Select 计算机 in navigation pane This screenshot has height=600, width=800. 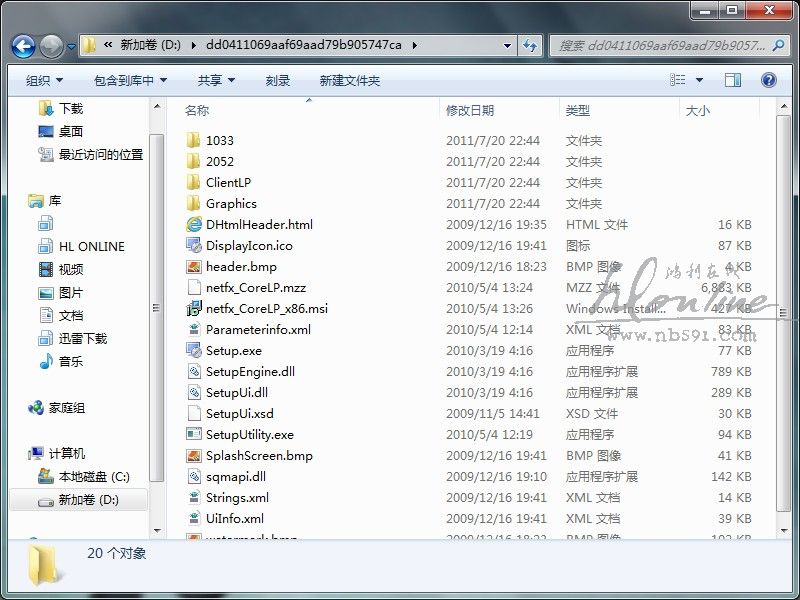pyautogui.click(x=66, y=454)
